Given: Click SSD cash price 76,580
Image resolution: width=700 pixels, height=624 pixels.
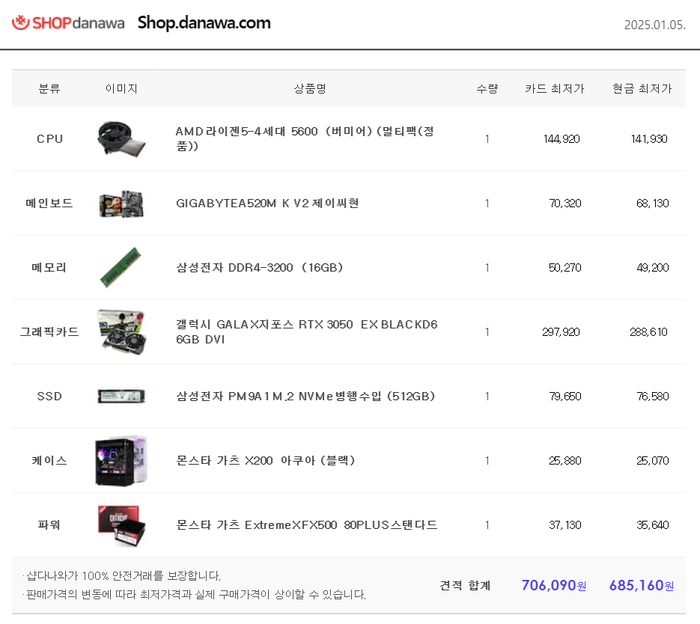Looking at the screenshot, I should click(652, 396).
